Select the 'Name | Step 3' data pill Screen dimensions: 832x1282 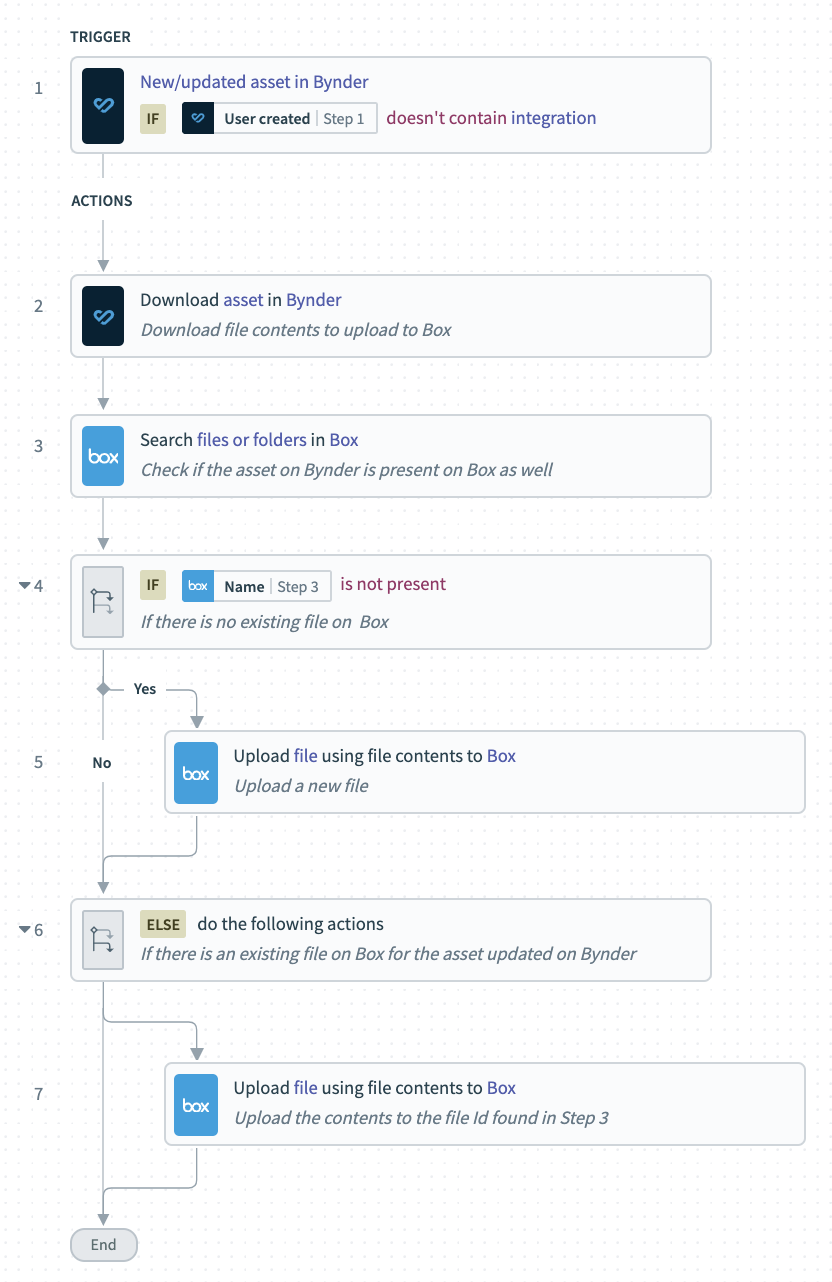click(x=256, y=586)
